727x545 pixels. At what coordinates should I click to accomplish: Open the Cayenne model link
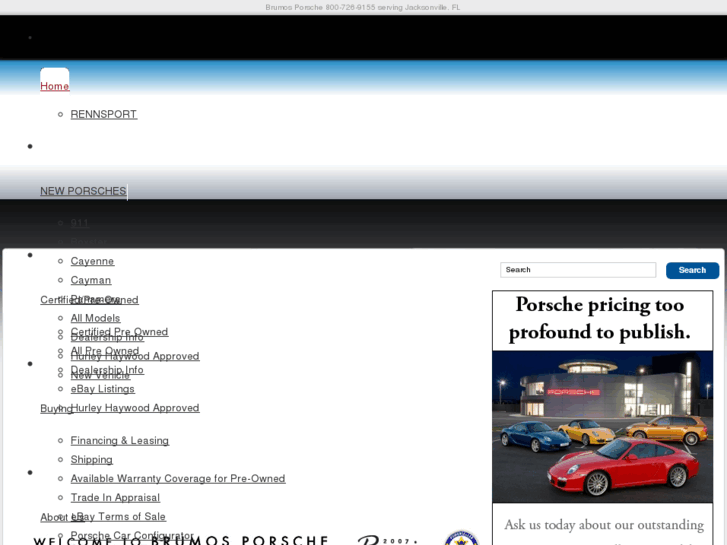point(92,261)
